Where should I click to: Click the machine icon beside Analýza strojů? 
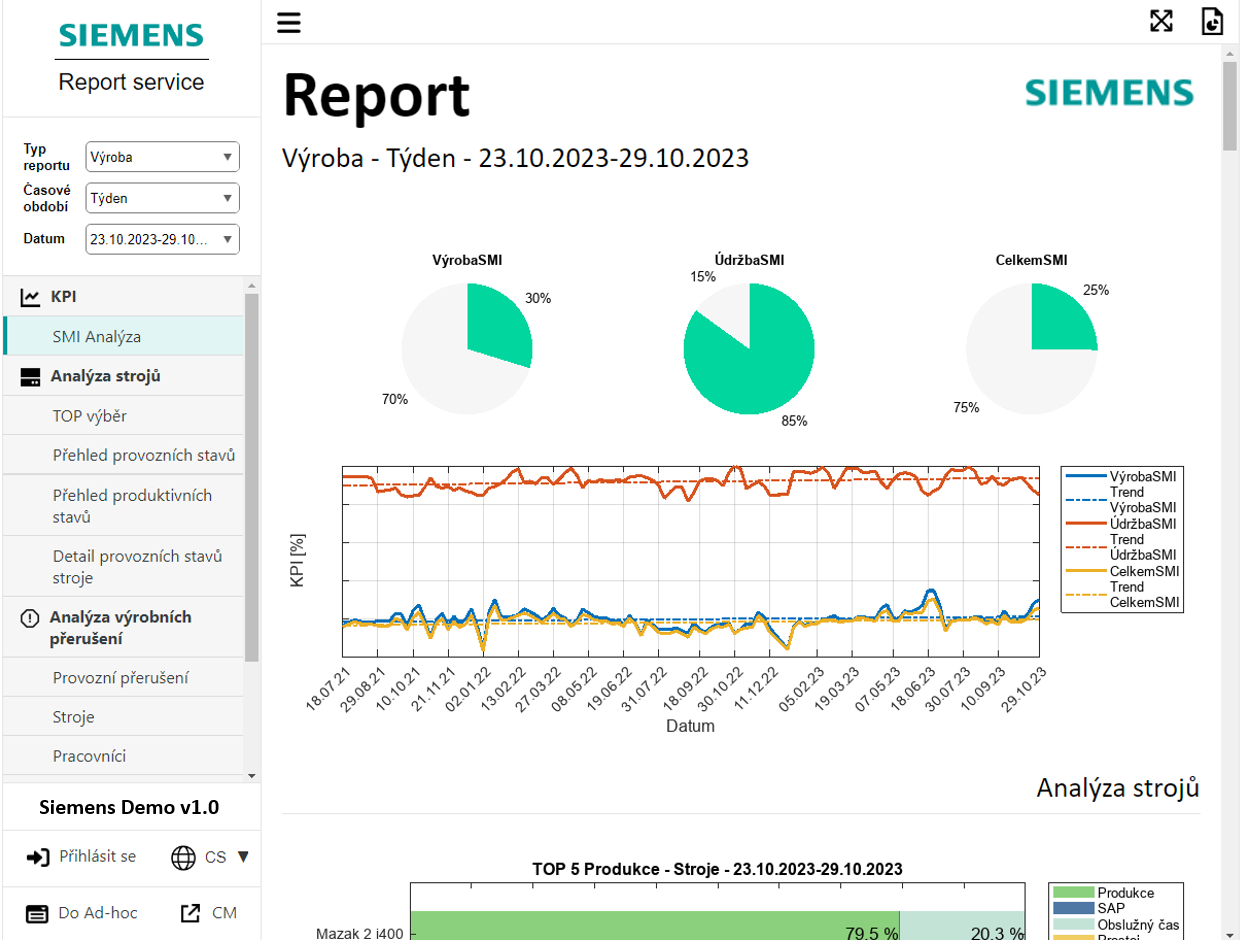click(28, 377)
